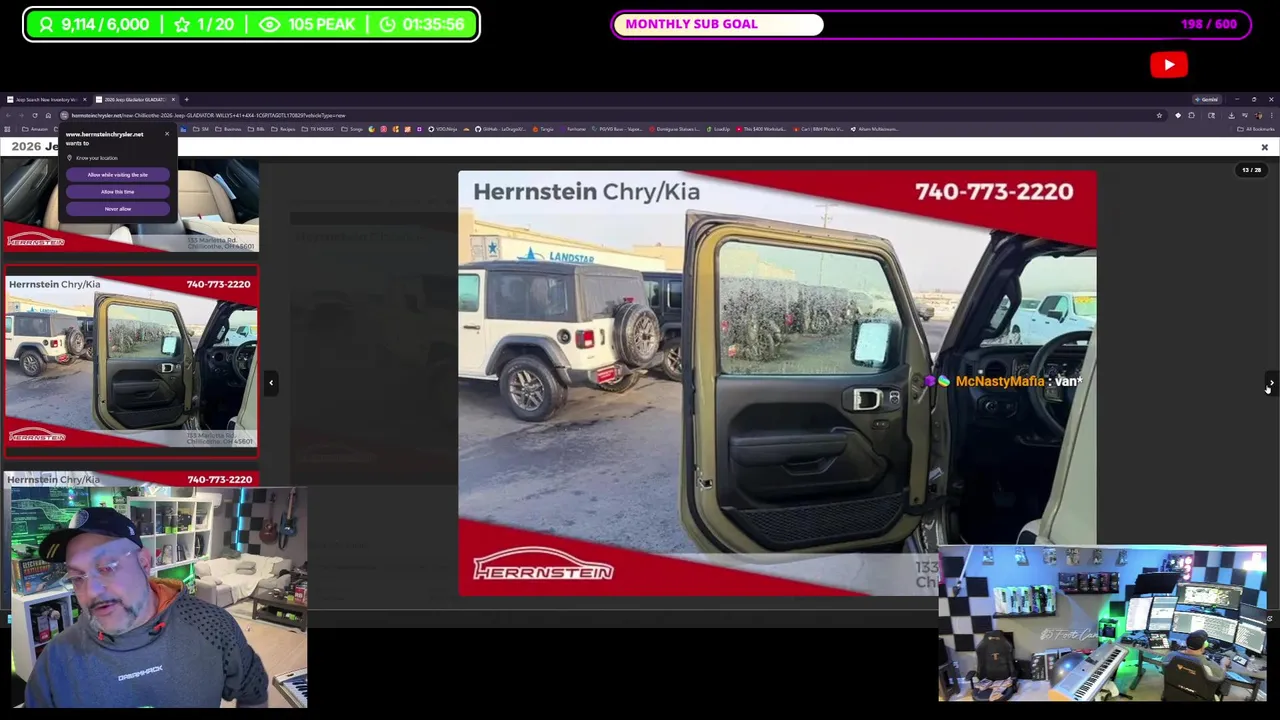Choose Allow this time for location

(x=117, y=192)
